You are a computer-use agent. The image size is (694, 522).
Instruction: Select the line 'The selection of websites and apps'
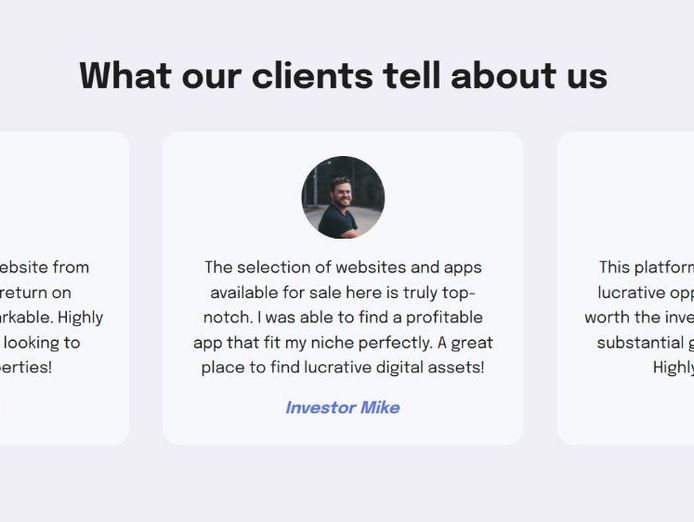coord(343,267)
